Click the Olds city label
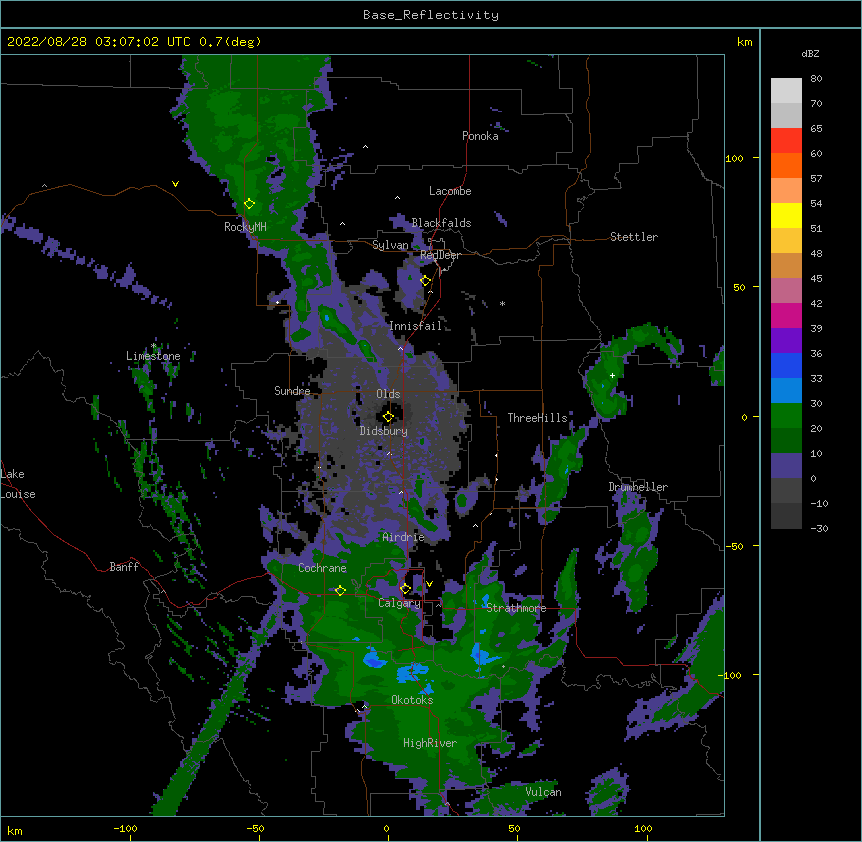Image resolution: width=862 pixels, height=842 pixels. tap(388, 394)
